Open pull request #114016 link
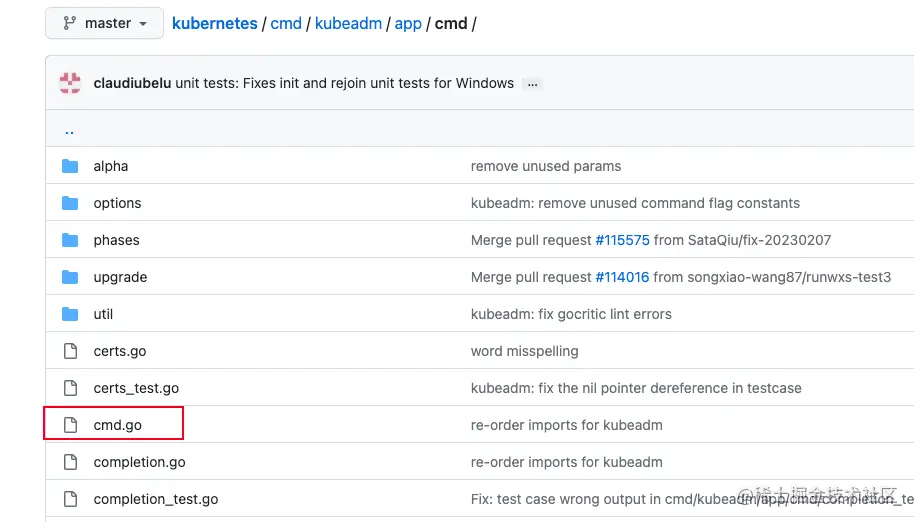This screenshot has height=522, width=914. click(x=622, y=277)
